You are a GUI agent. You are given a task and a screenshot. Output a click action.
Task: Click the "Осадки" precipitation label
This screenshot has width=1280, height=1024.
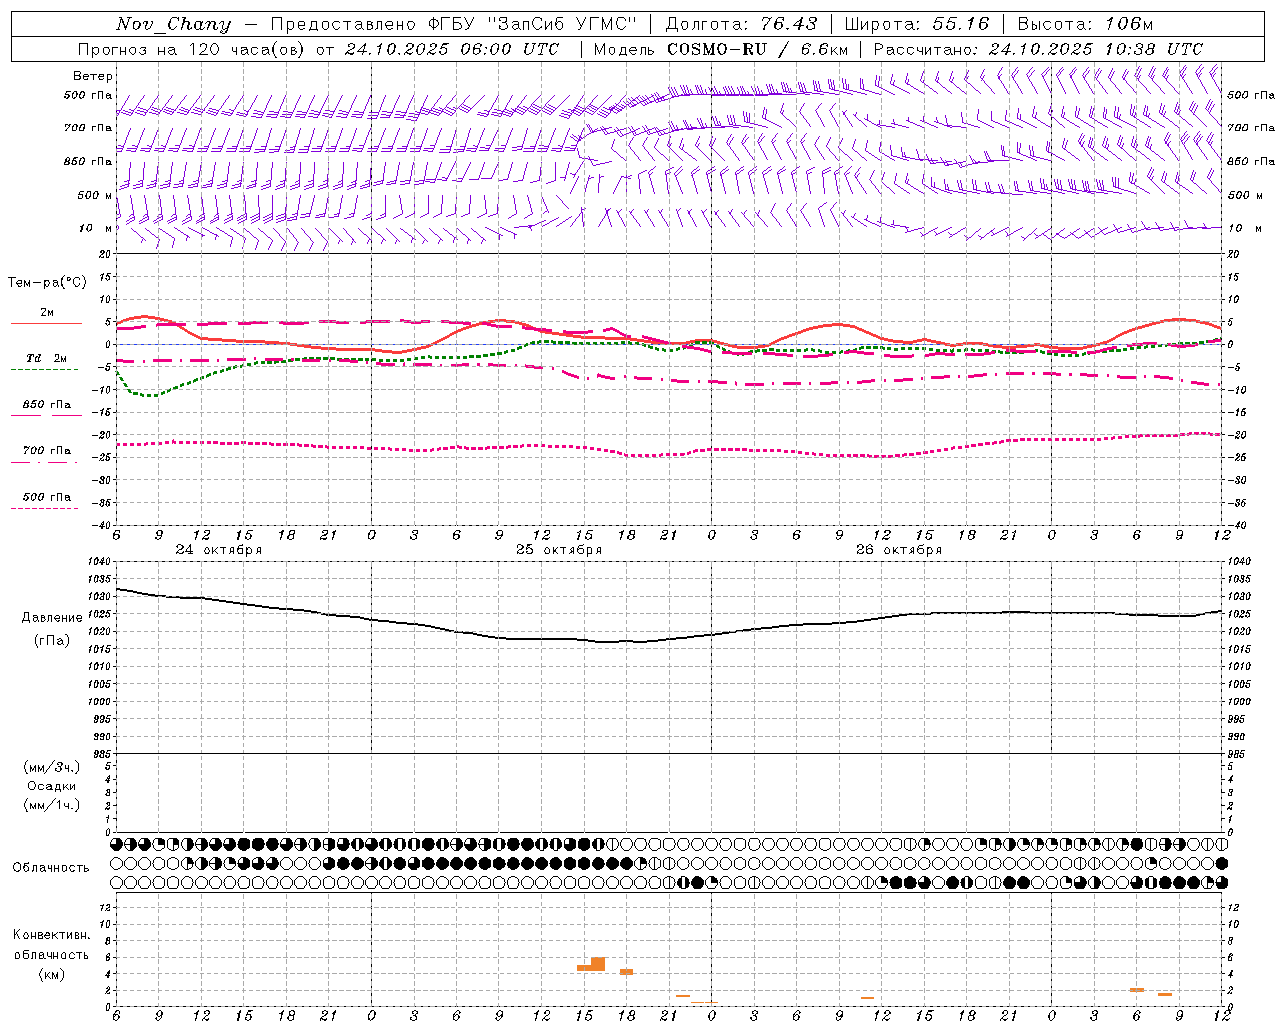click(52, 786)
